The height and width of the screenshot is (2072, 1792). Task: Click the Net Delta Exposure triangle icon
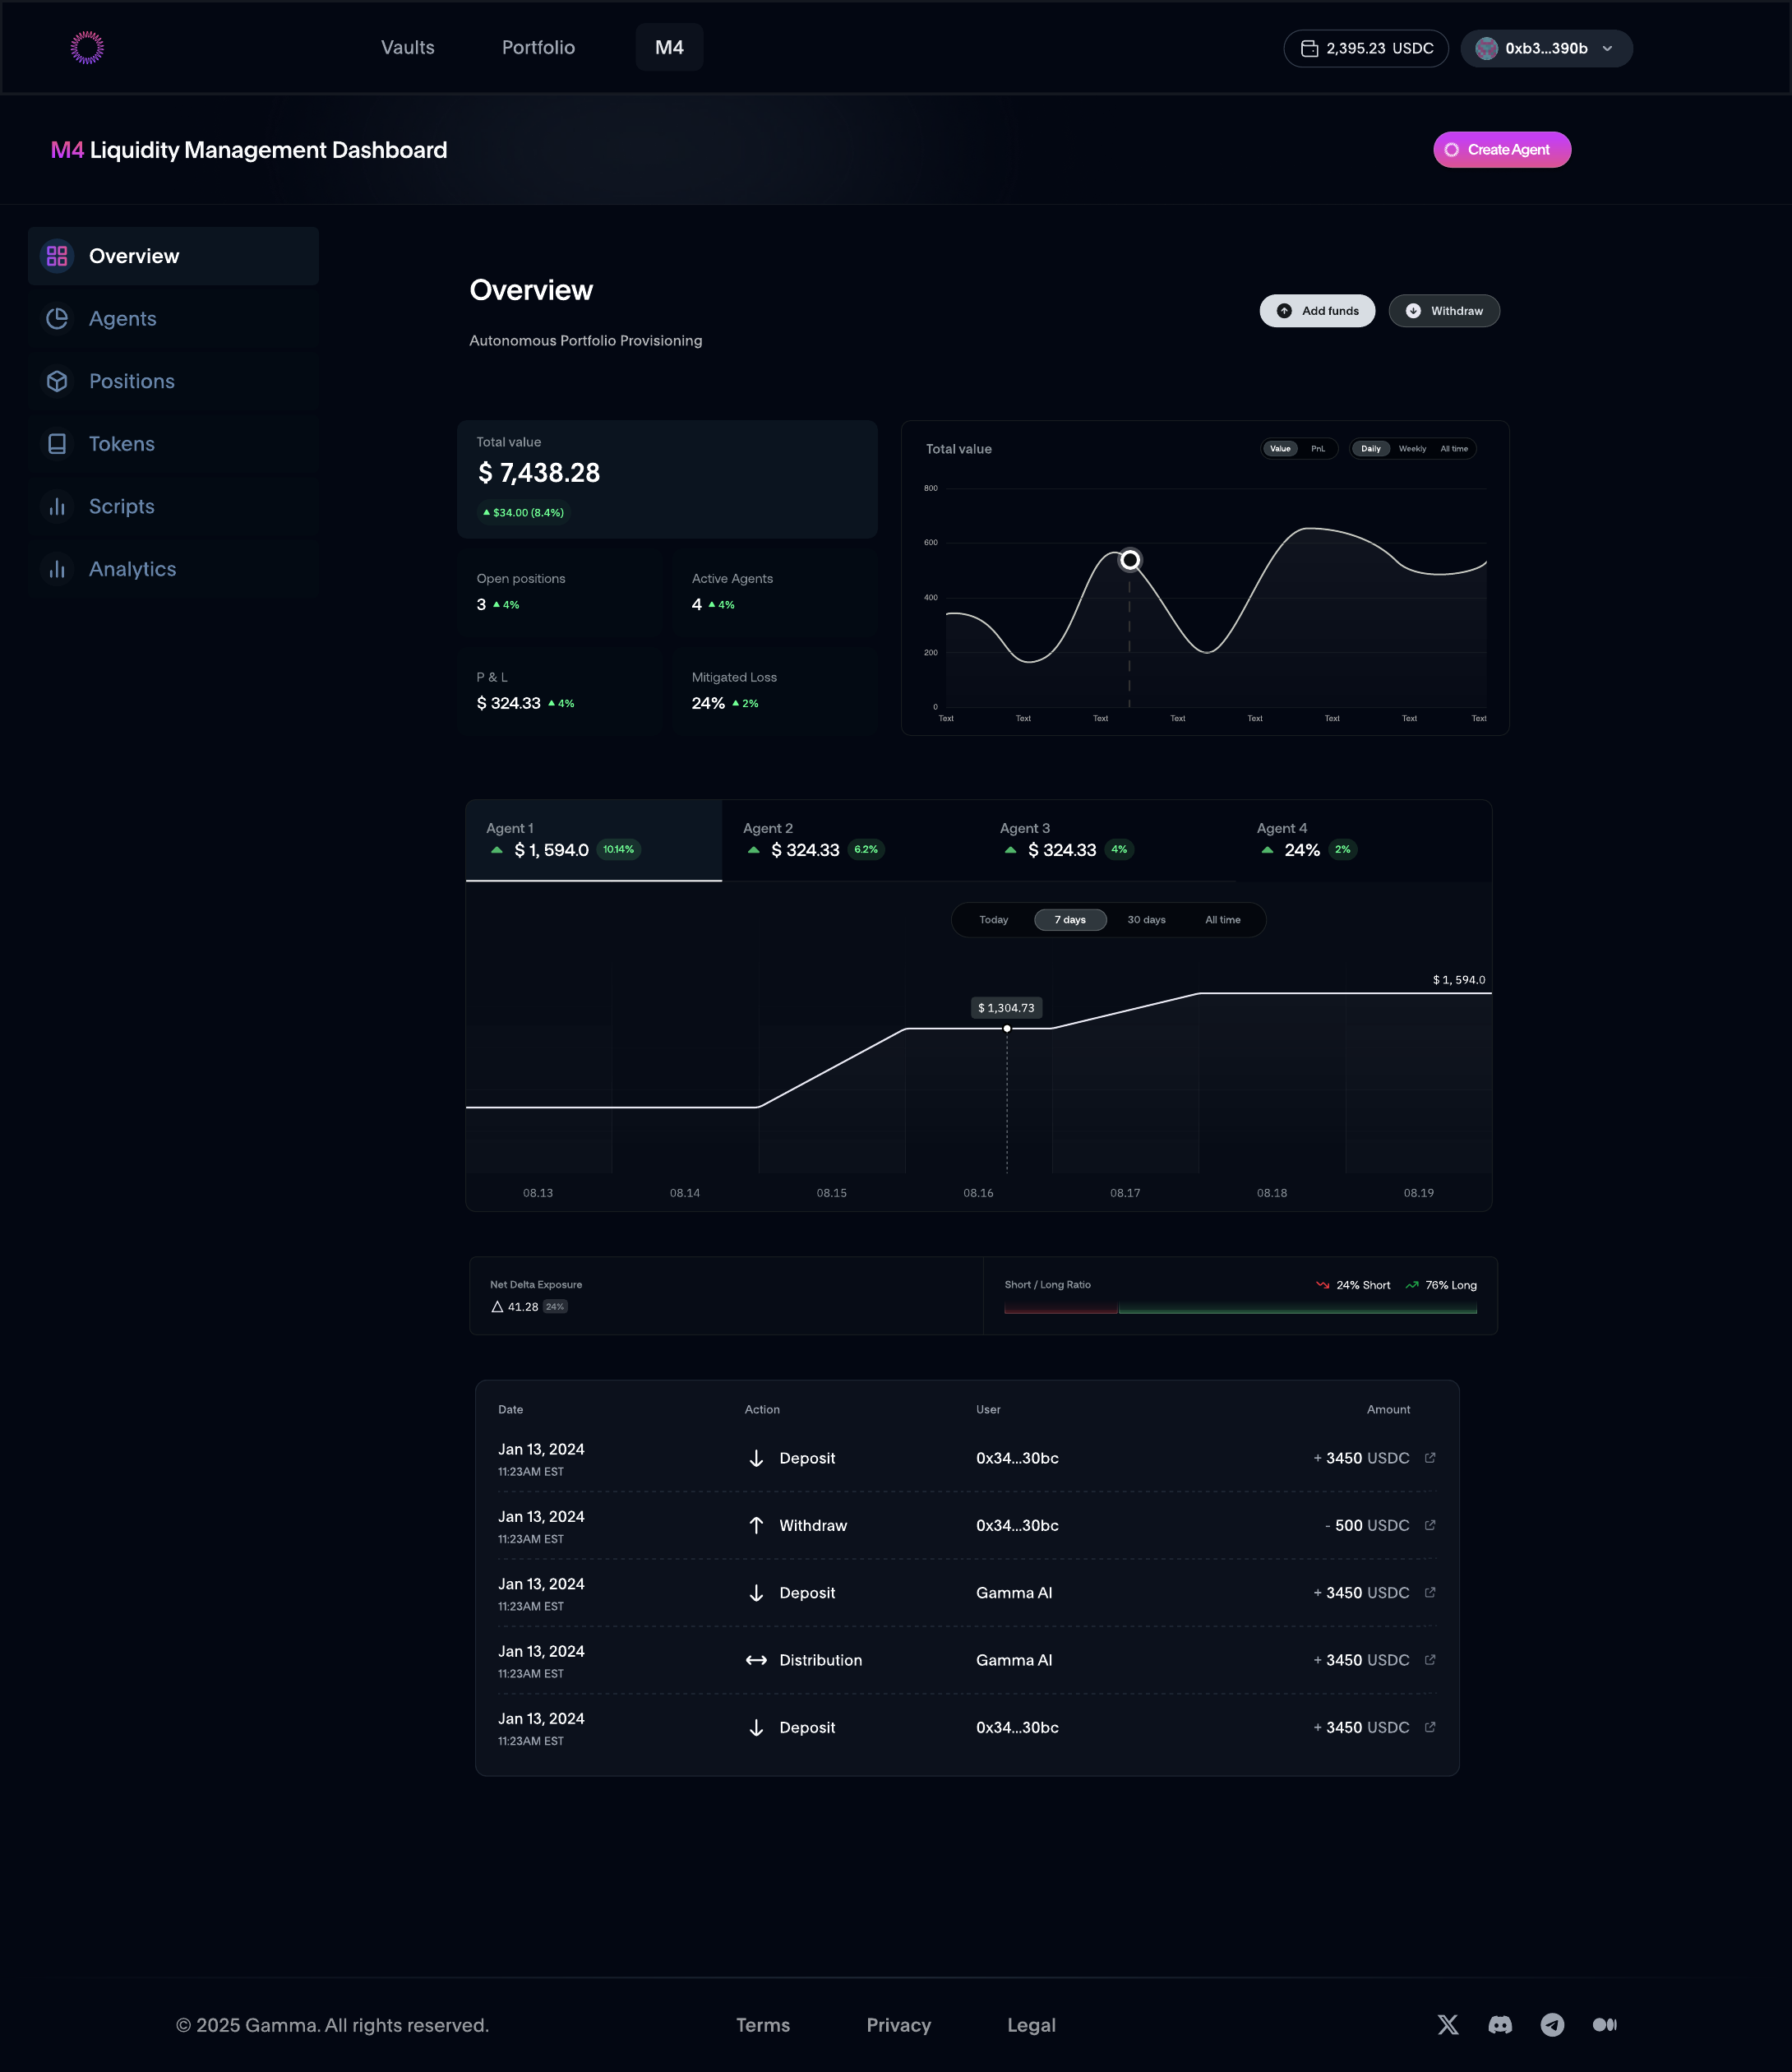[497, 1307]
